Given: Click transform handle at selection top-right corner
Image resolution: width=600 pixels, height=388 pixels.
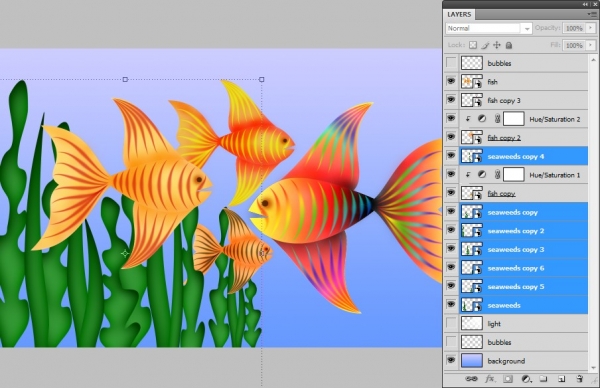Looking at the screenshot, I should 262,80.
